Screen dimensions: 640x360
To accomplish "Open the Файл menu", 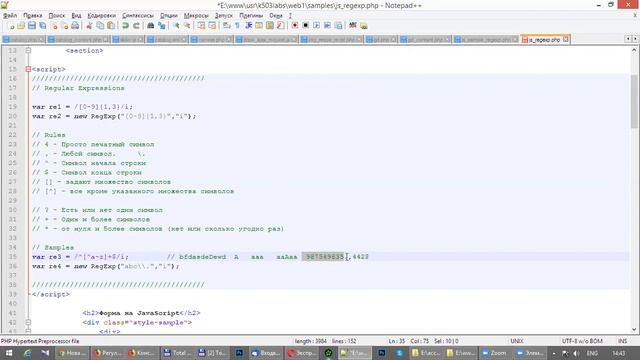I will tap(10, 16).
